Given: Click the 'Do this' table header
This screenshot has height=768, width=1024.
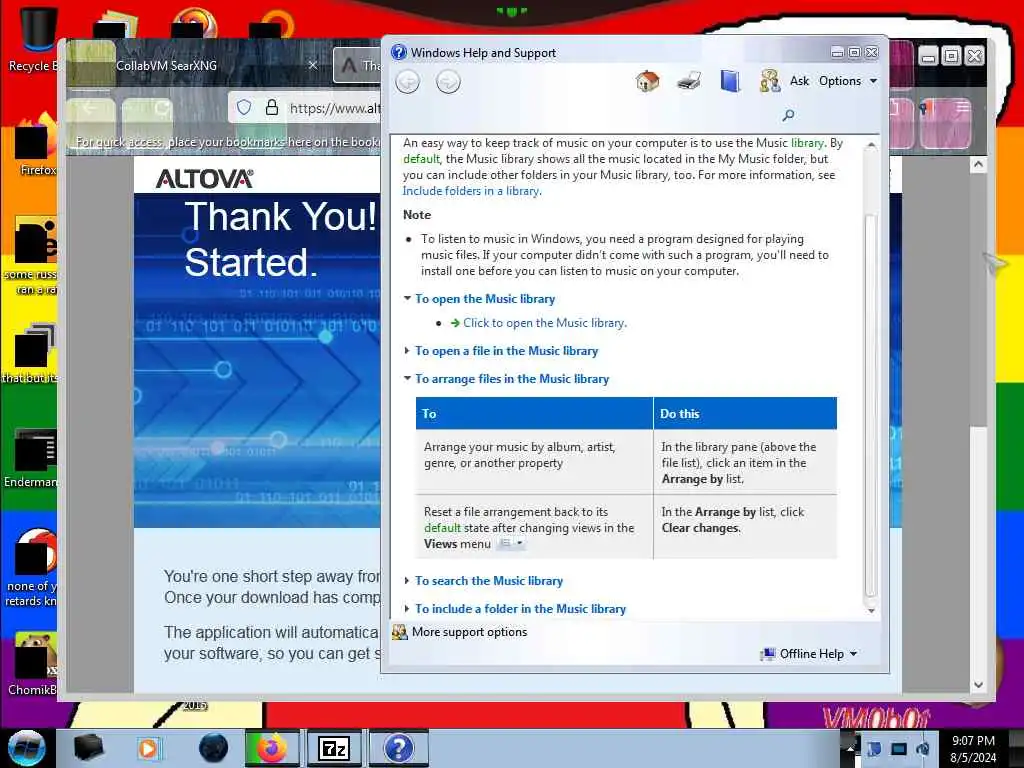Looking at the screenshot, I should pyautogui.click(x=745, y=413).
